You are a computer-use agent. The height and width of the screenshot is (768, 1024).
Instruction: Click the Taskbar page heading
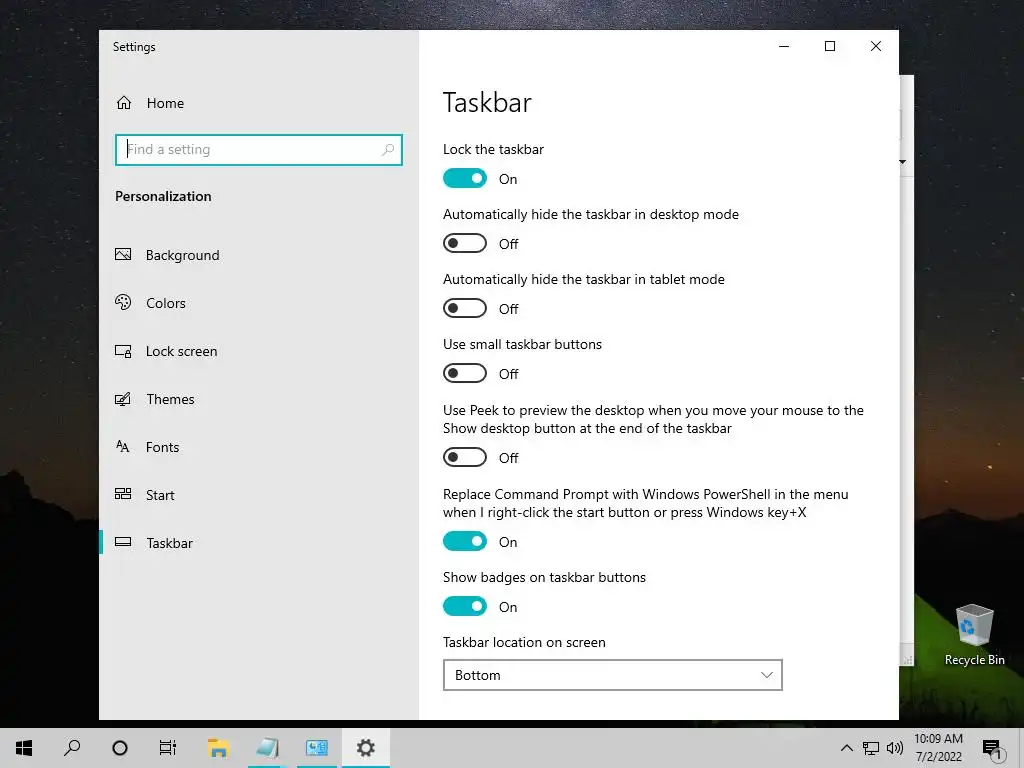487,103
